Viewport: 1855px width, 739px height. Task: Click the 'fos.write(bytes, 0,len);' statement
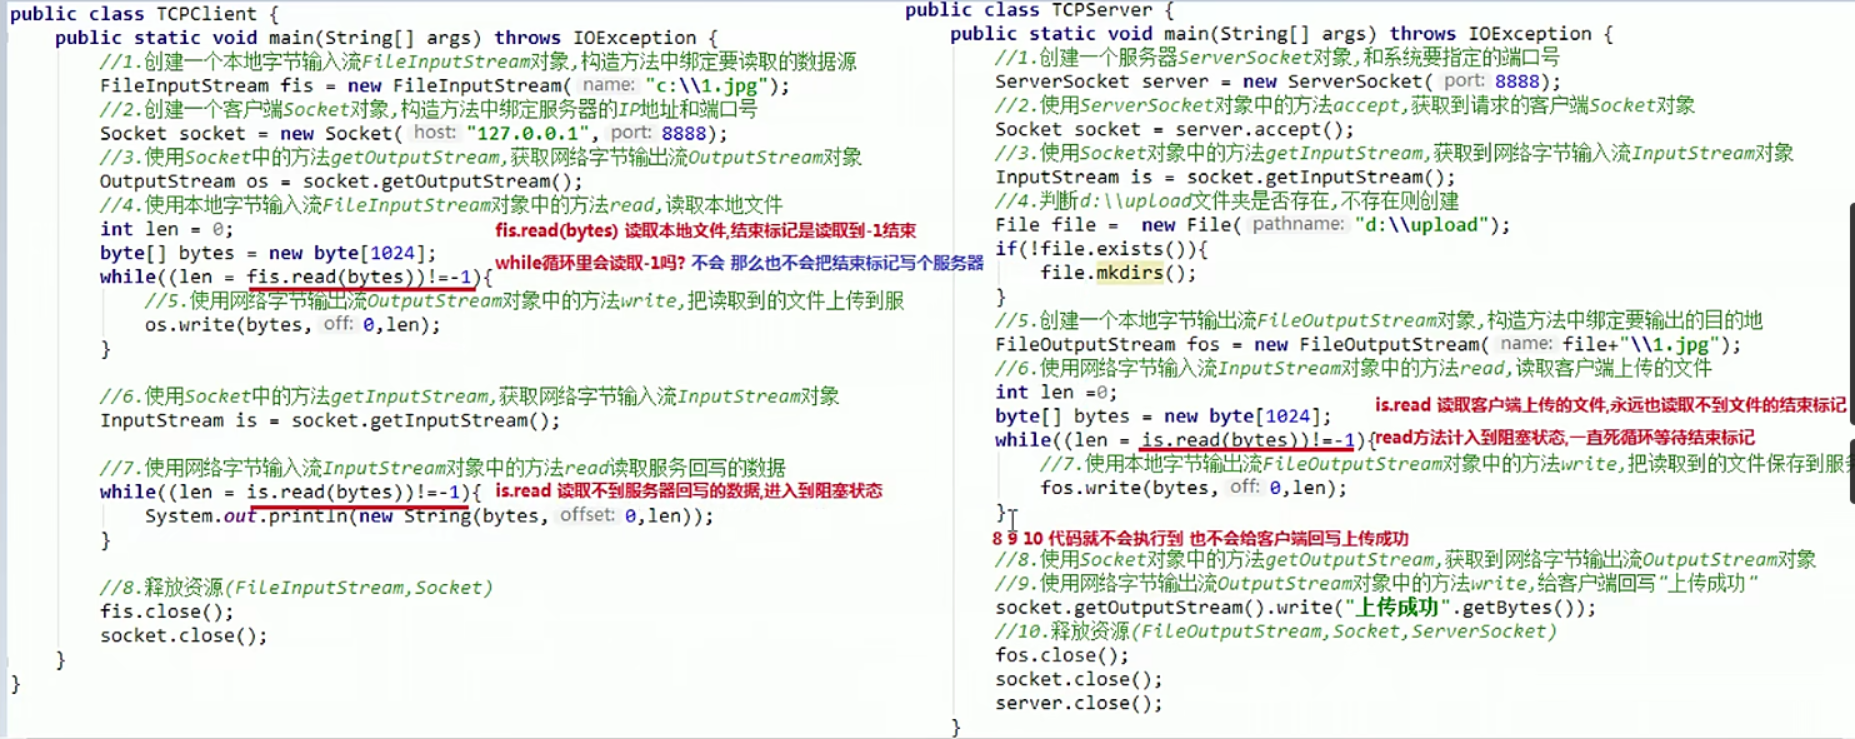point(1193,489)
